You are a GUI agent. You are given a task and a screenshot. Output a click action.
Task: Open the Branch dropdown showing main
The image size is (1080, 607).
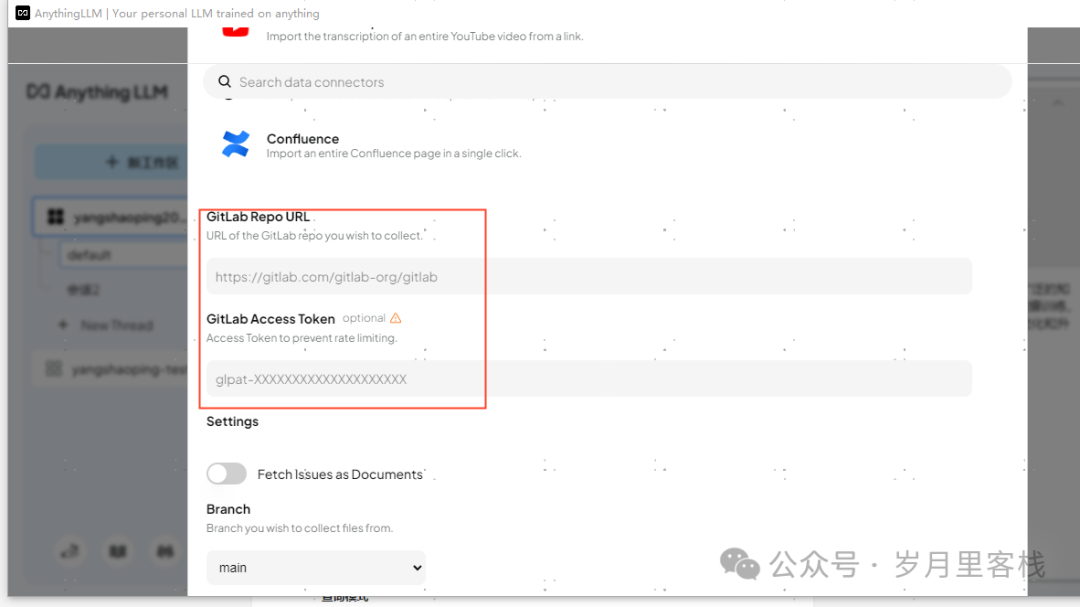[x=316, y=568]
